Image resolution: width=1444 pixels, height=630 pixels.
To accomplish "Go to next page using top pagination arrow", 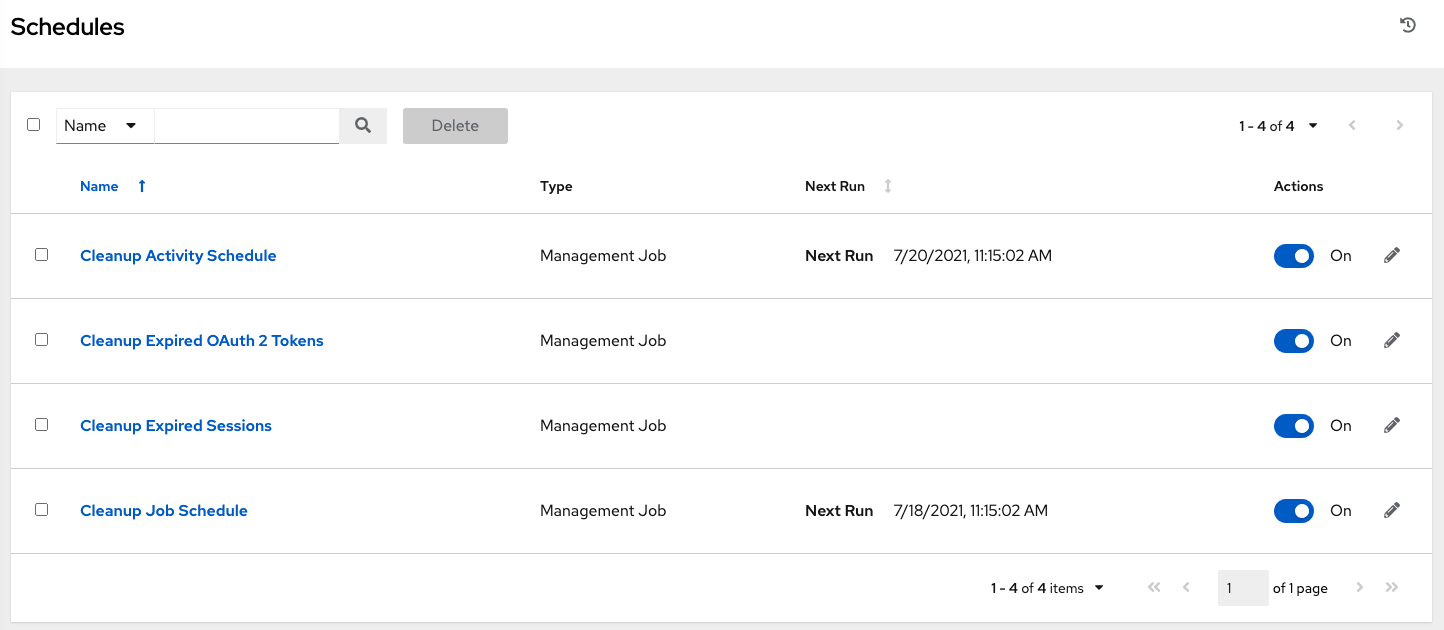I will 1399,125.
